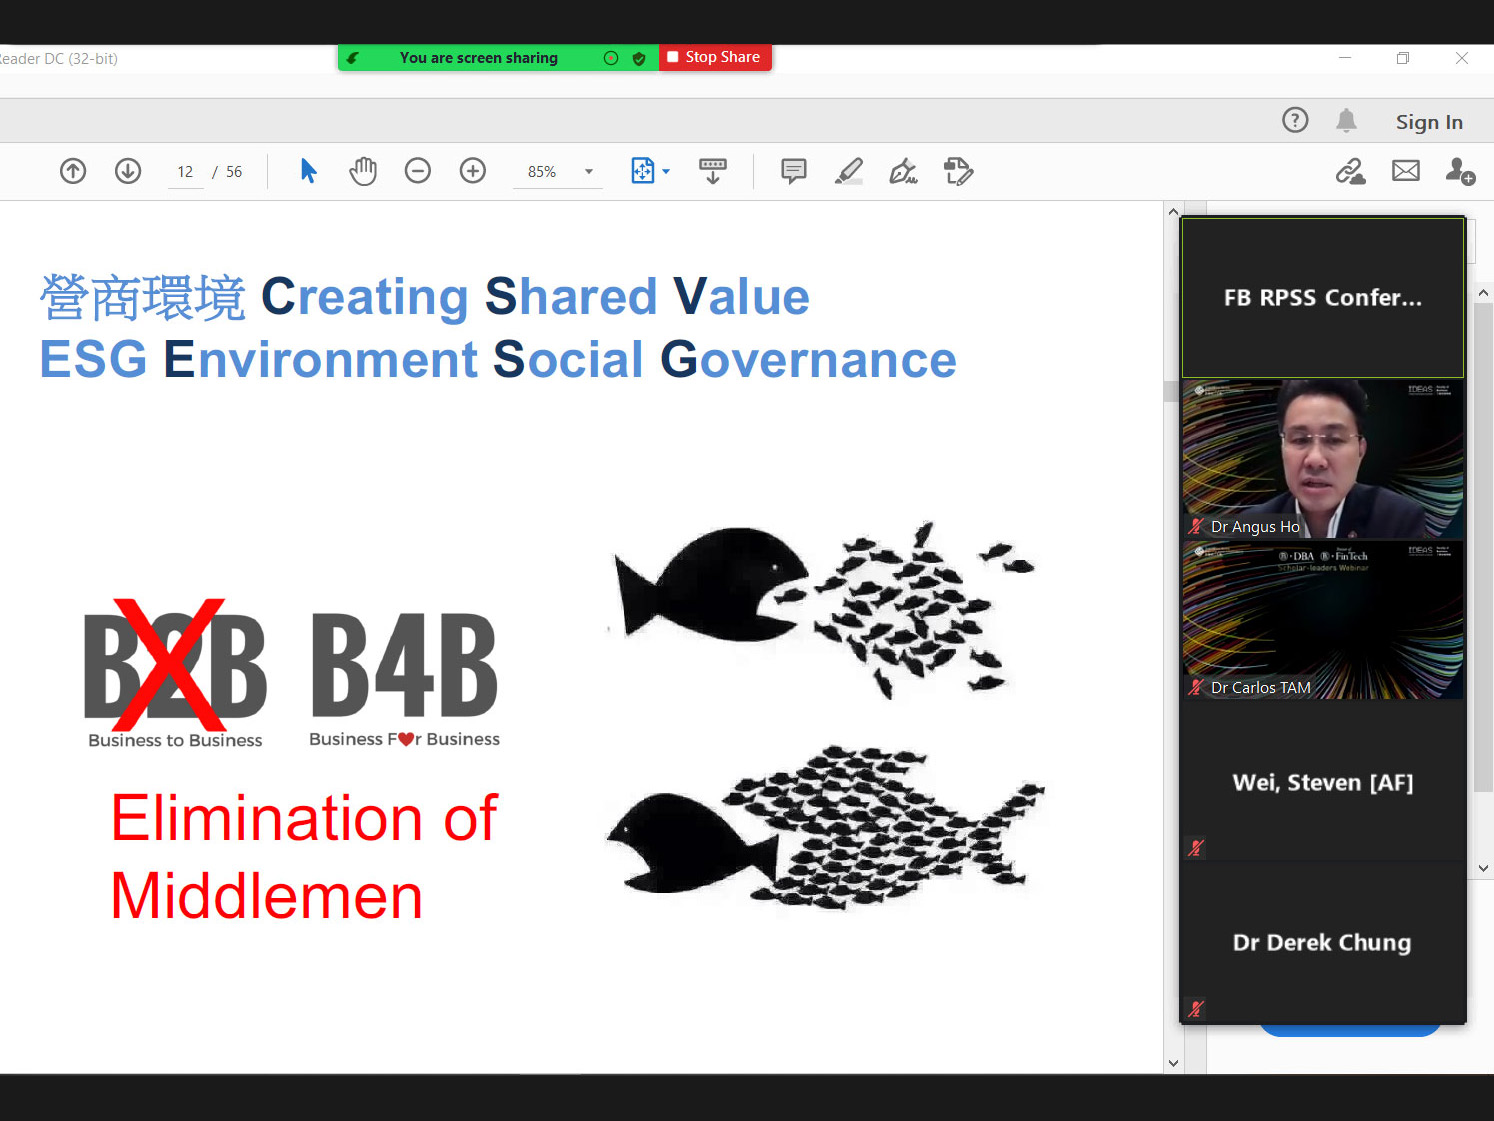Go to previous page with up arrow

click(72, 171)
